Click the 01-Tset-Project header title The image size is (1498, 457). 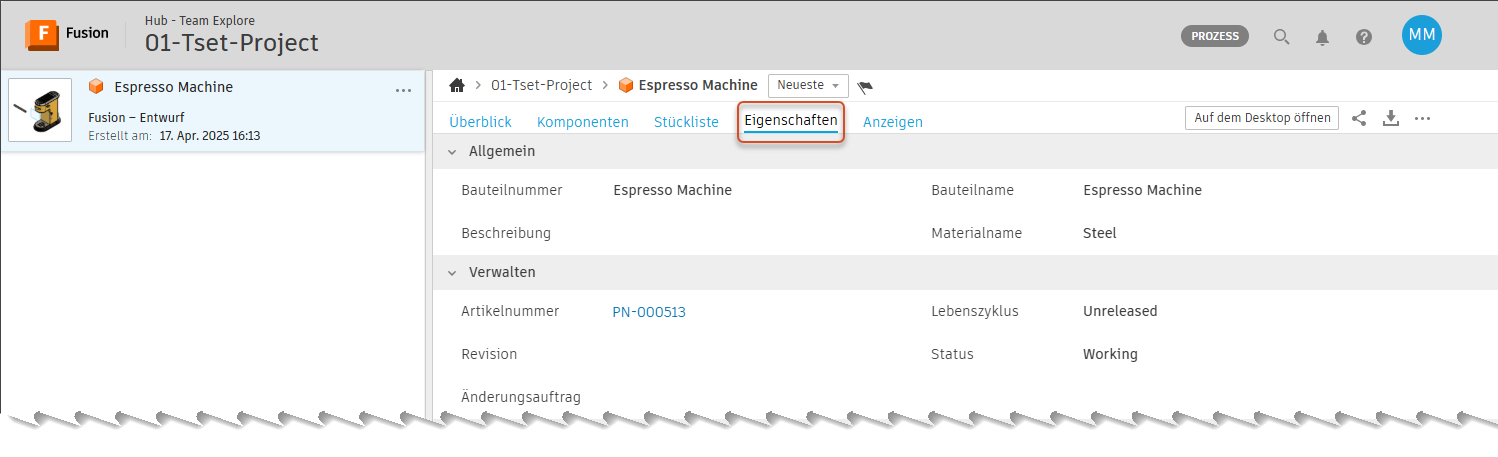coord(232,43)
